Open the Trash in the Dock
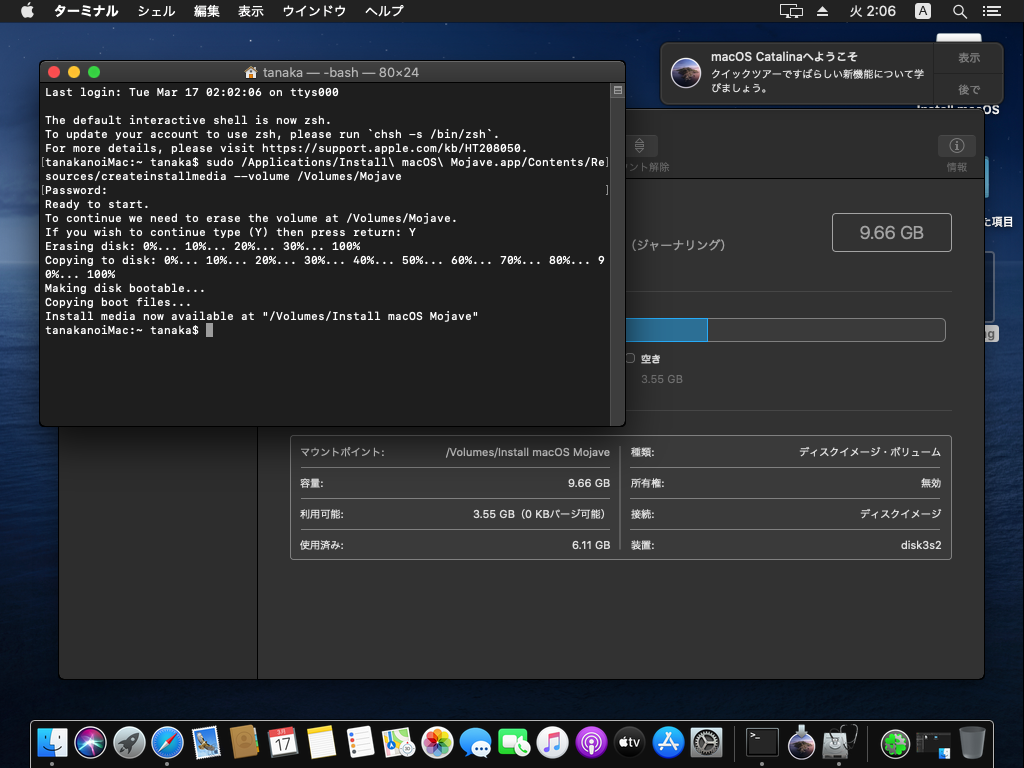Image resolution: width=1024 pixels, height=768 pixels. pyautogui.click(x=972, y=743)
